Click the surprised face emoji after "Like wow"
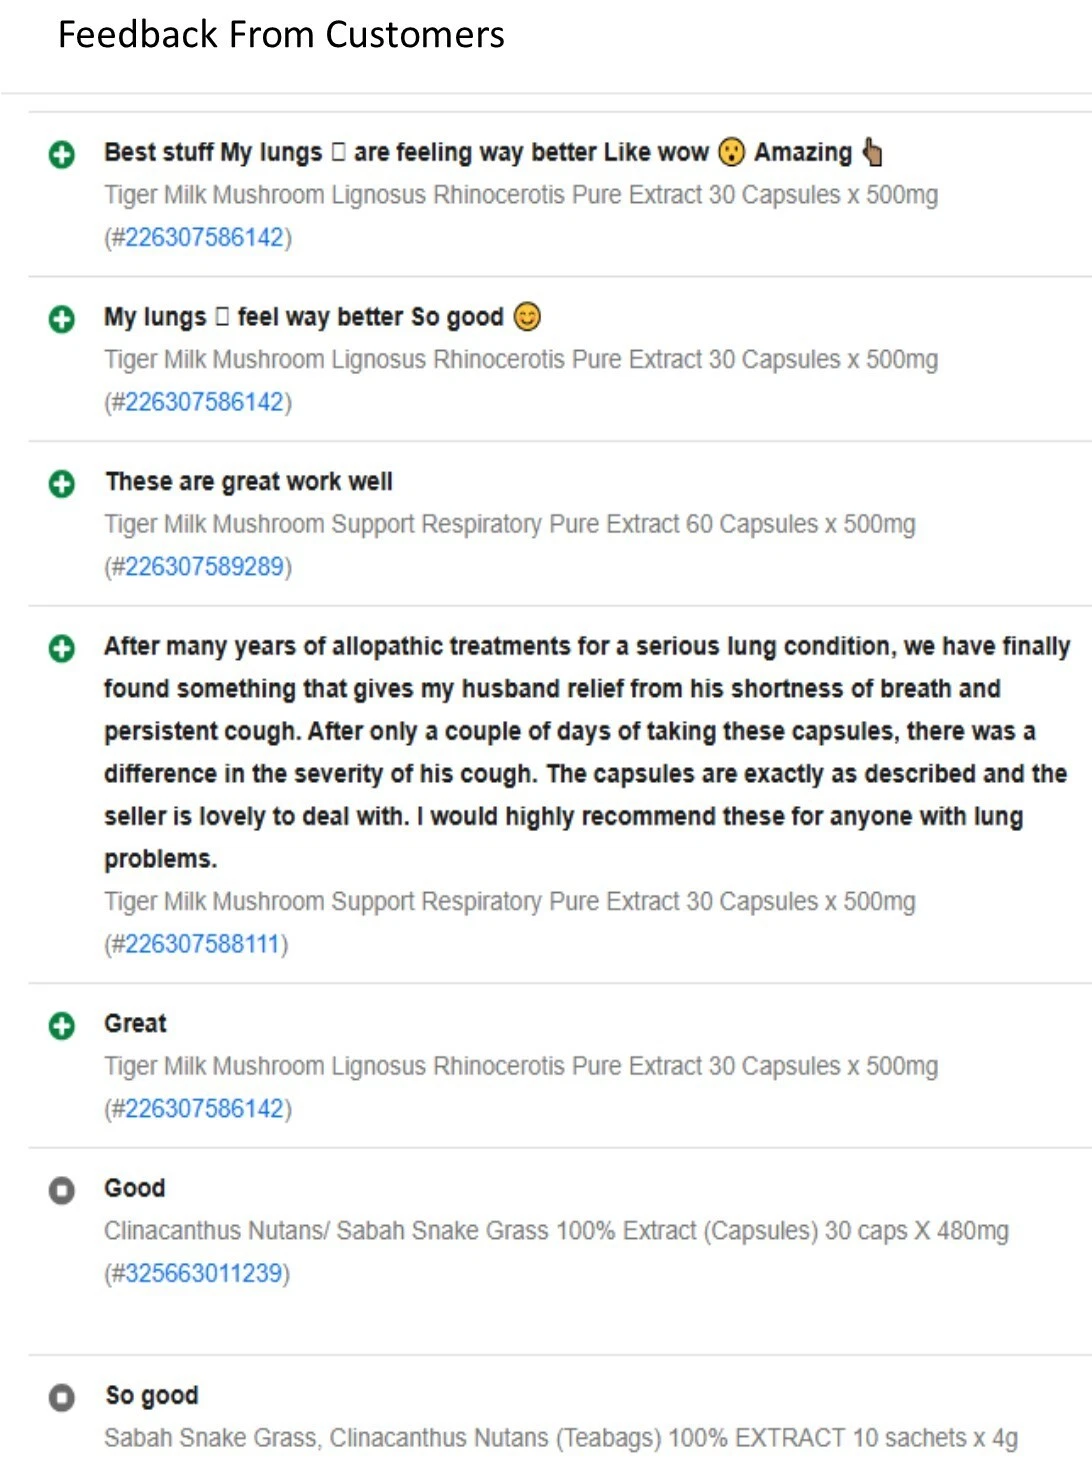This screenshot has width=1092, height=1460. pyautogui.click(x=732, y=152)
